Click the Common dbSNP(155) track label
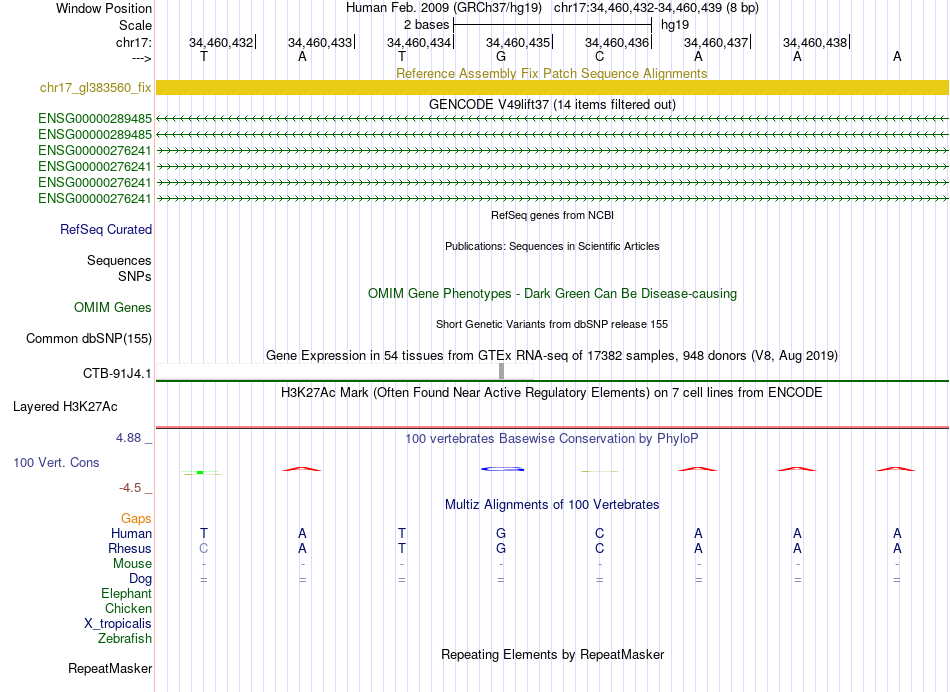Screen dimensions: 950x692 pos(89,339)
